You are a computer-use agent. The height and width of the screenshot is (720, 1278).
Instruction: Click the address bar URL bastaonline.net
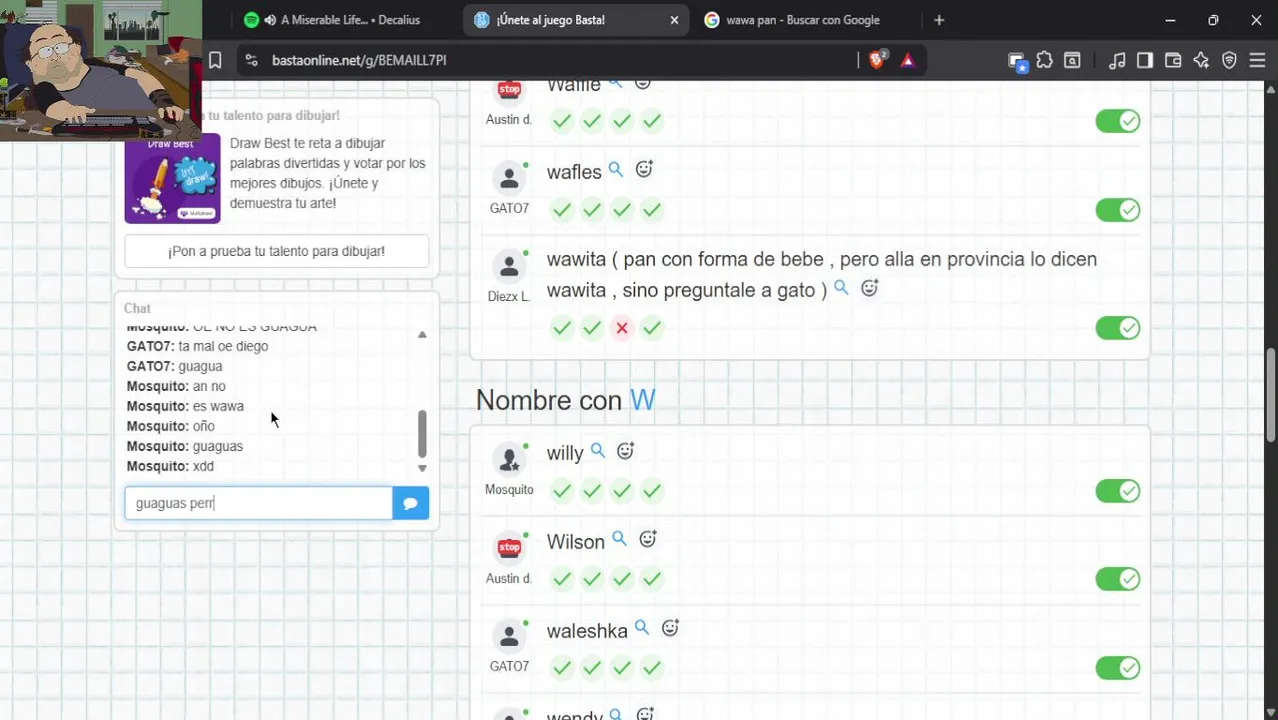[x=359, y=60]
